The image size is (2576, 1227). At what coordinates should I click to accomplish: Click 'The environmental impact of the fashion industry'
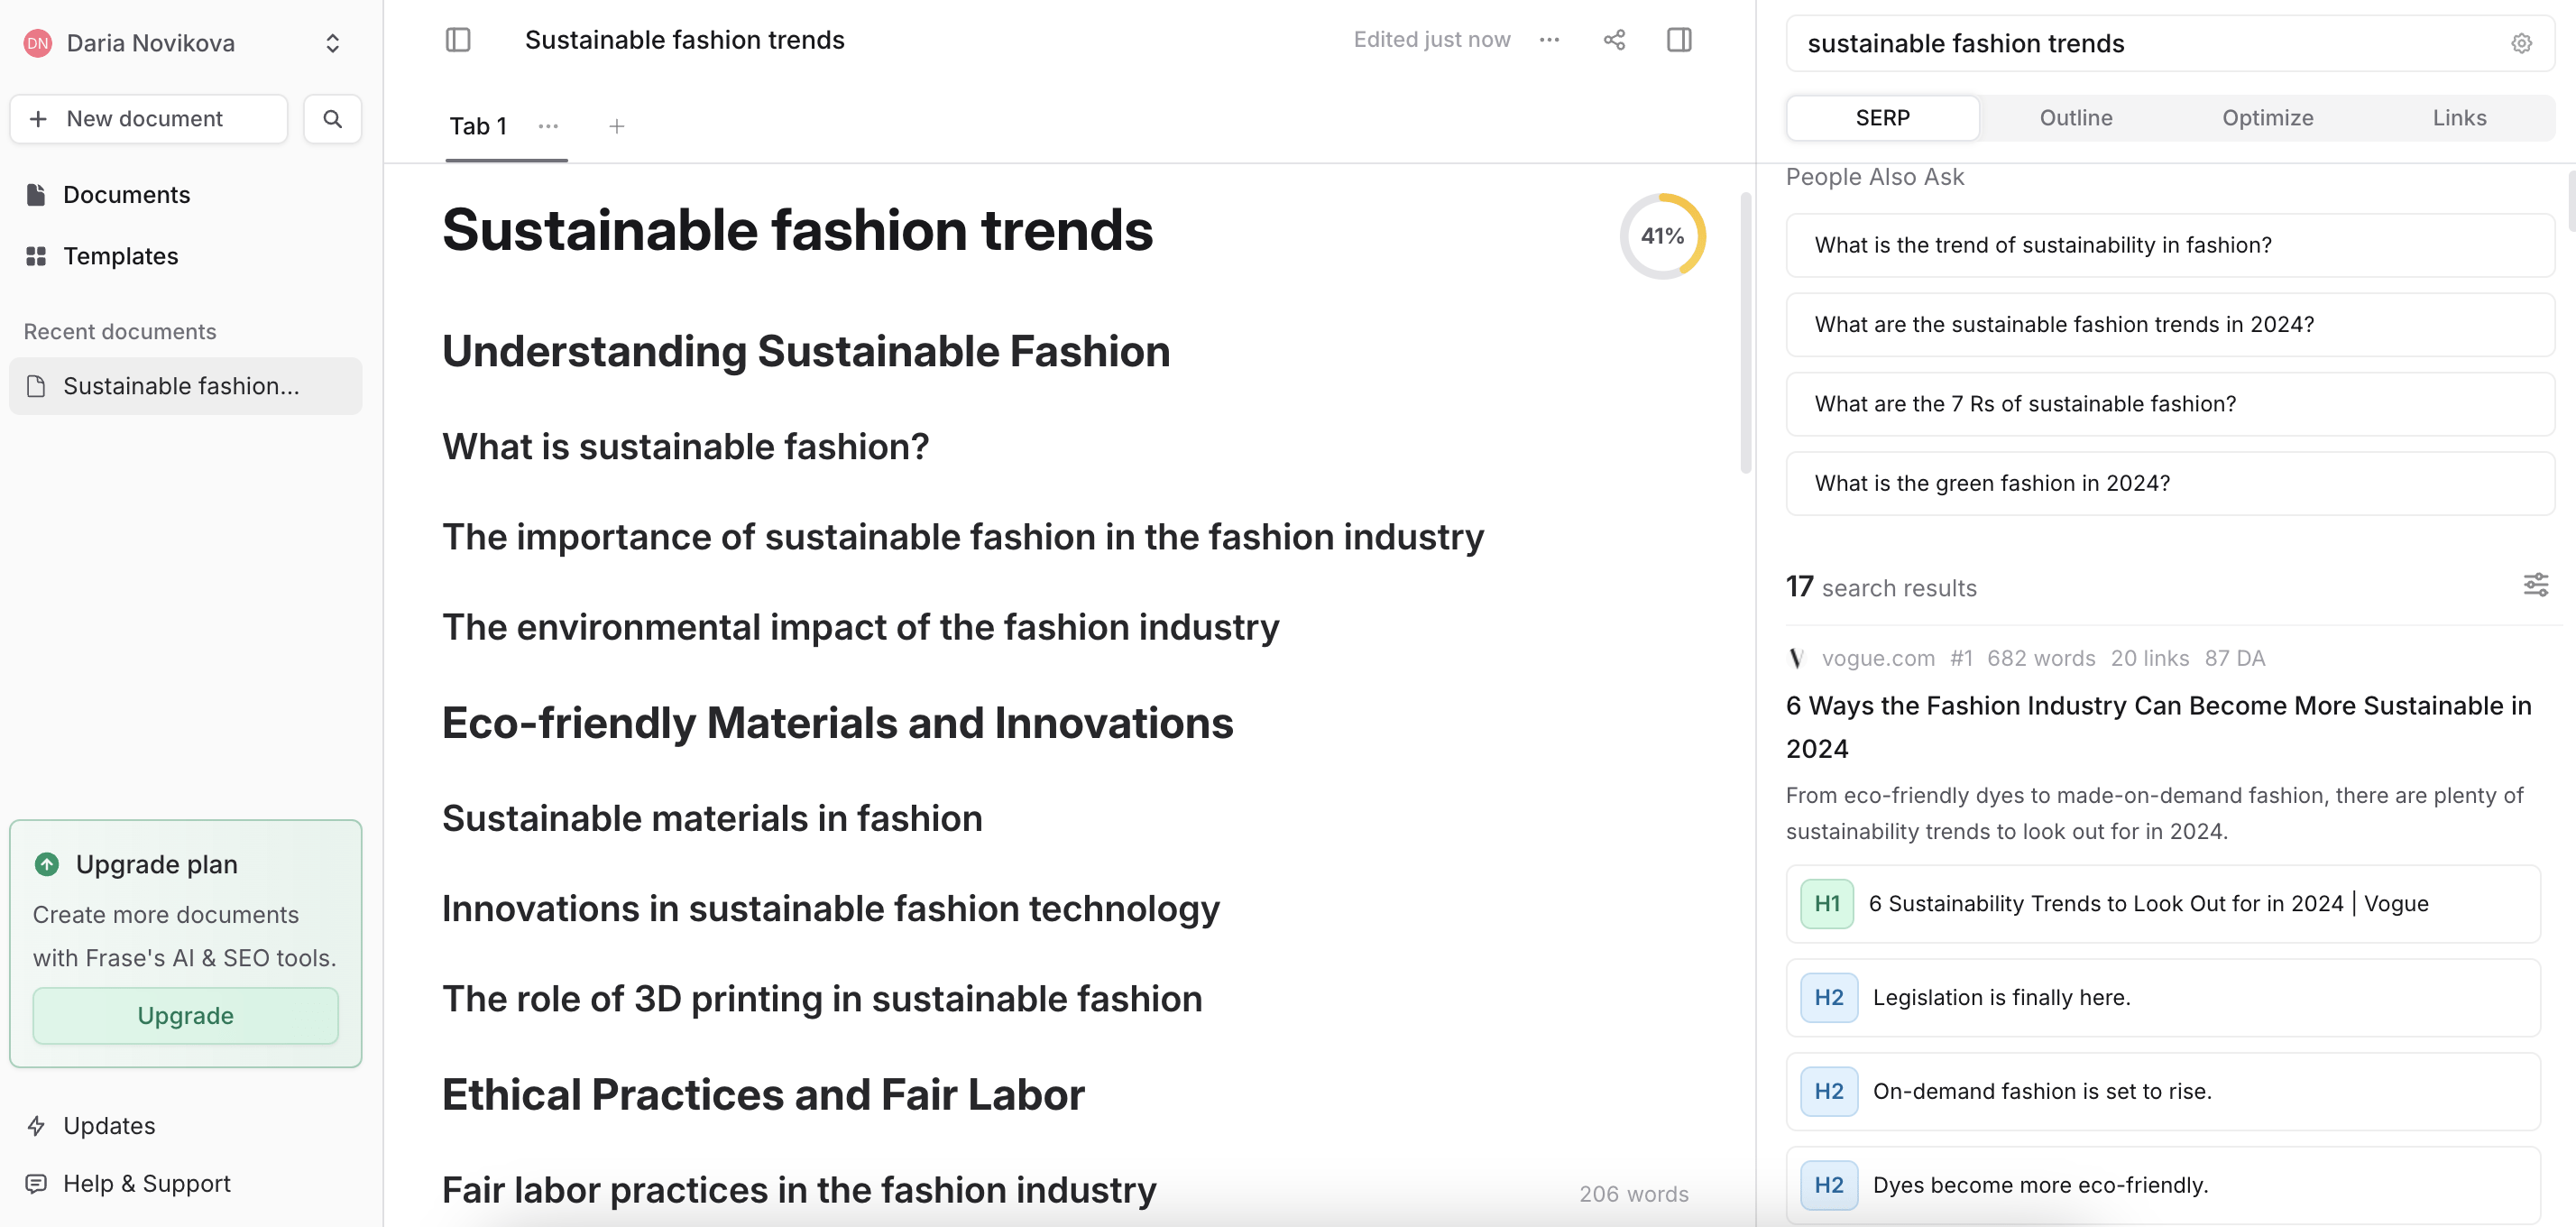(860, 628)
